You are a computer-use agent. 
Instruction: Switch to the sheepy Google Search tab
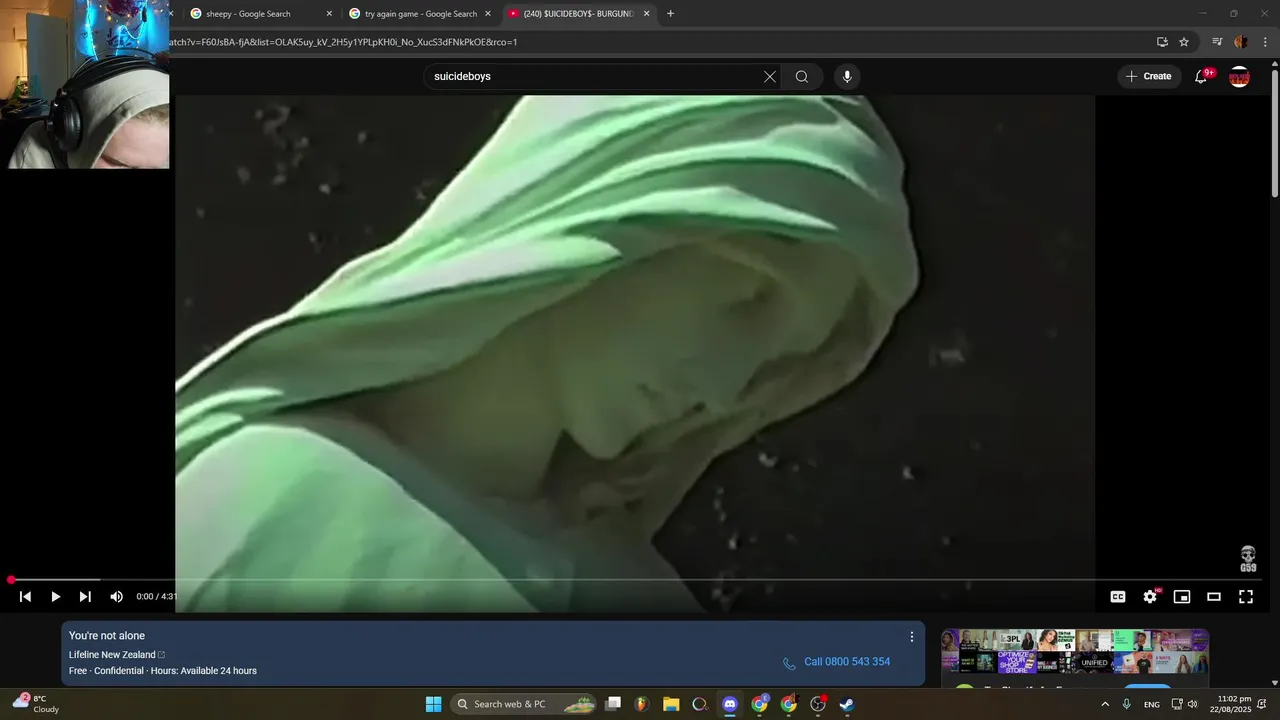coord(260,14)
